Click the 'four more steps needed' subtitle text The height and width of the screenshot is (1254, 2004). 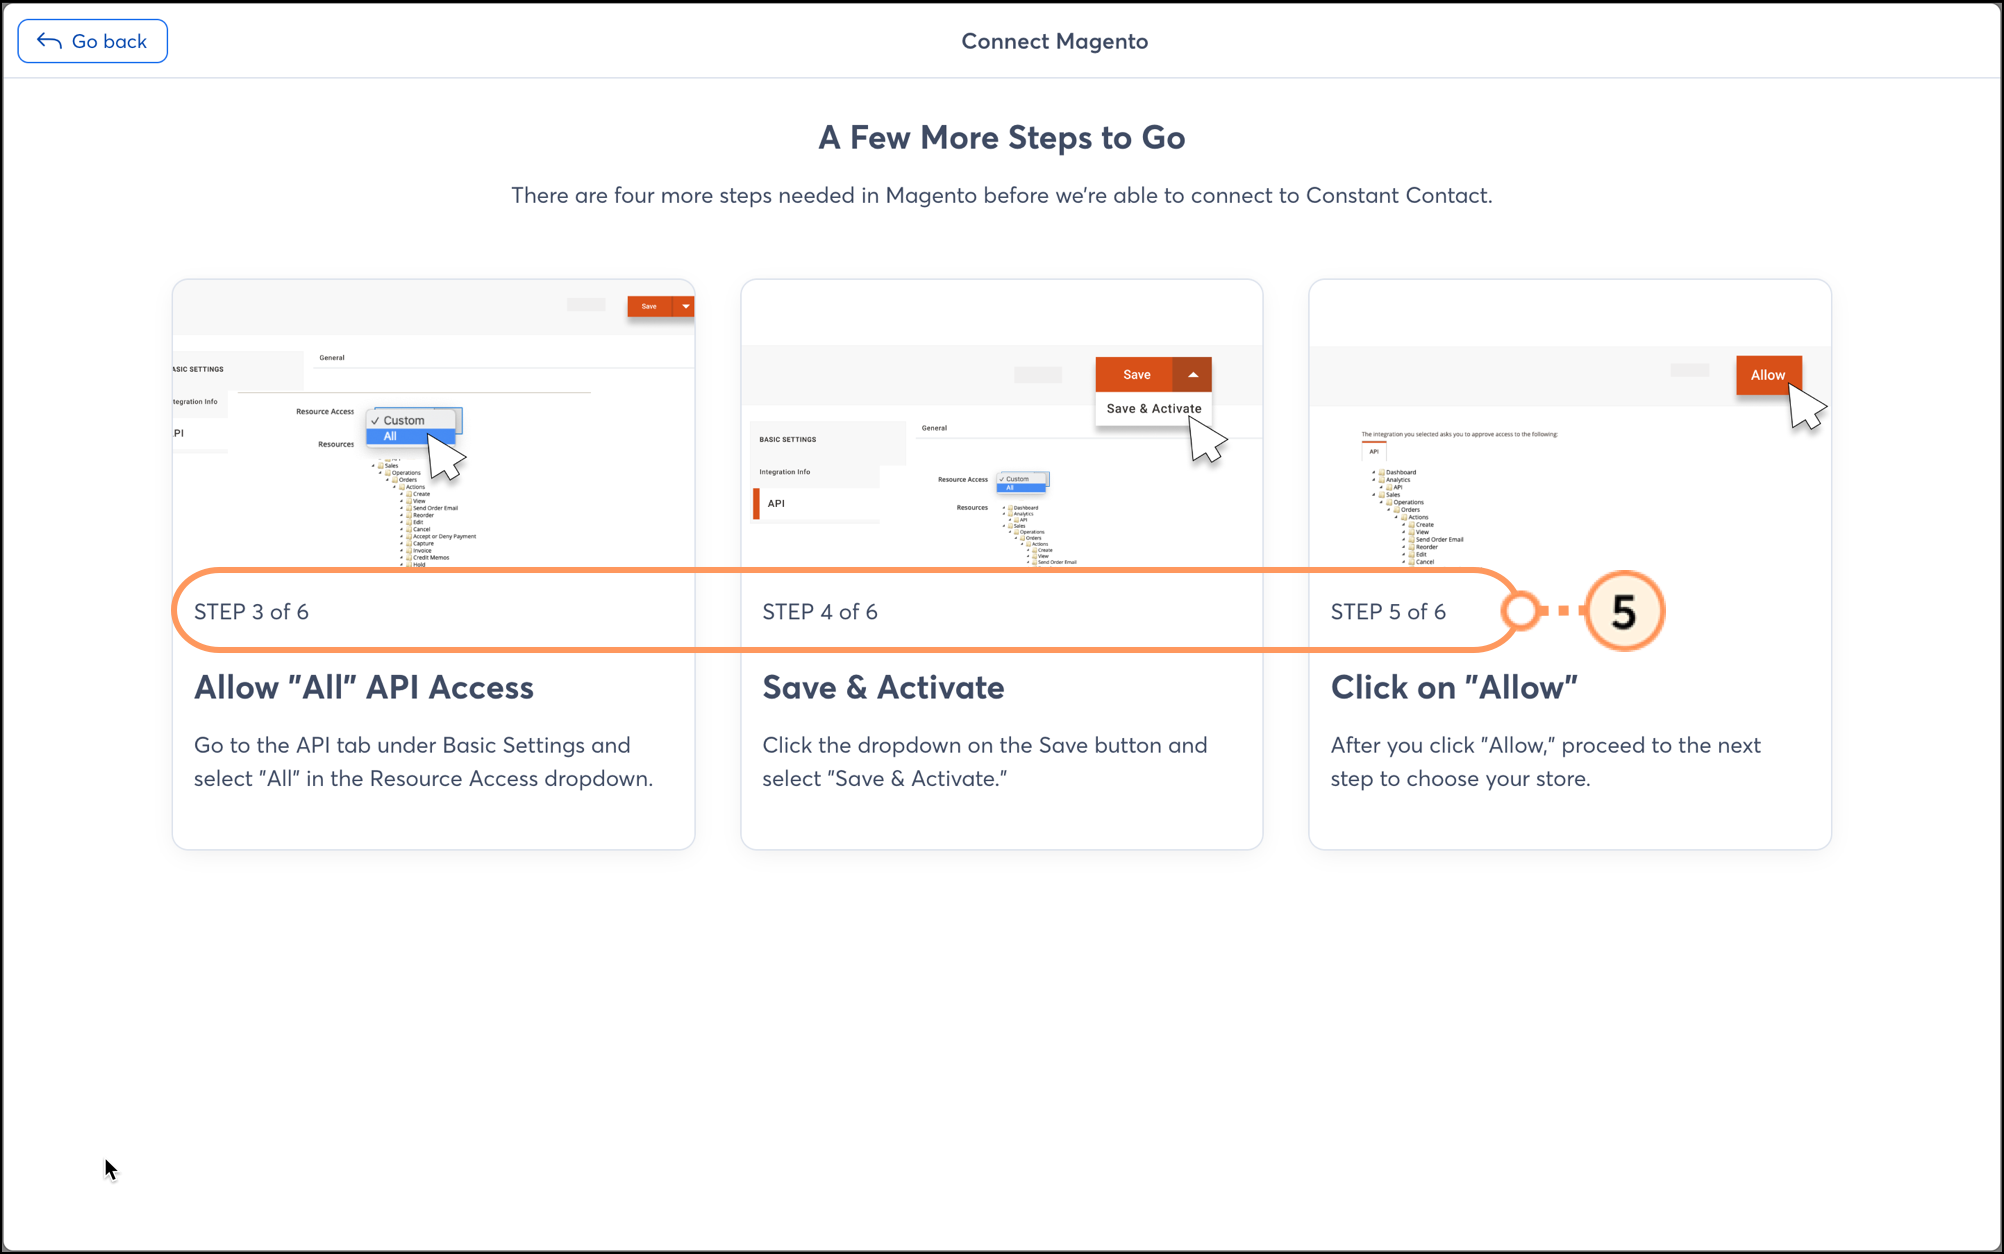[1002, 195]
